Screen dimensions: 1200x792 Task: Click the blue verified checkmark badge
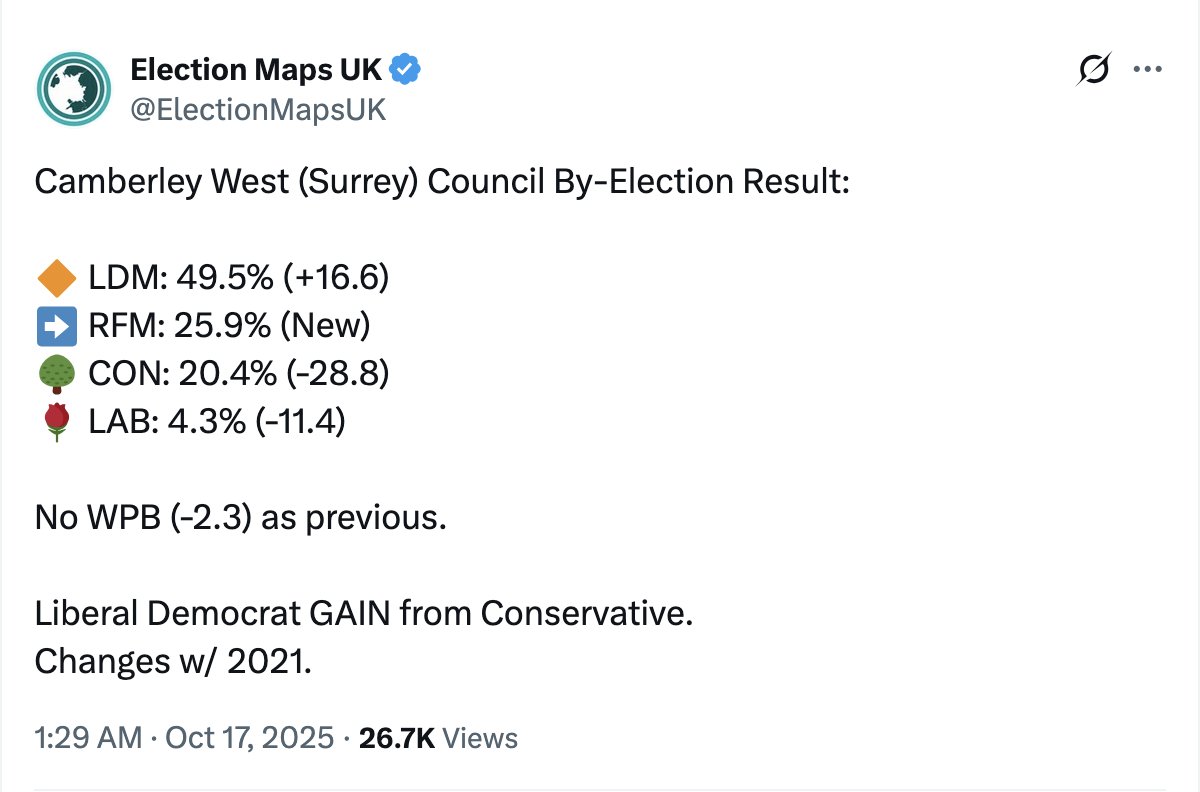tap(405, 69)
